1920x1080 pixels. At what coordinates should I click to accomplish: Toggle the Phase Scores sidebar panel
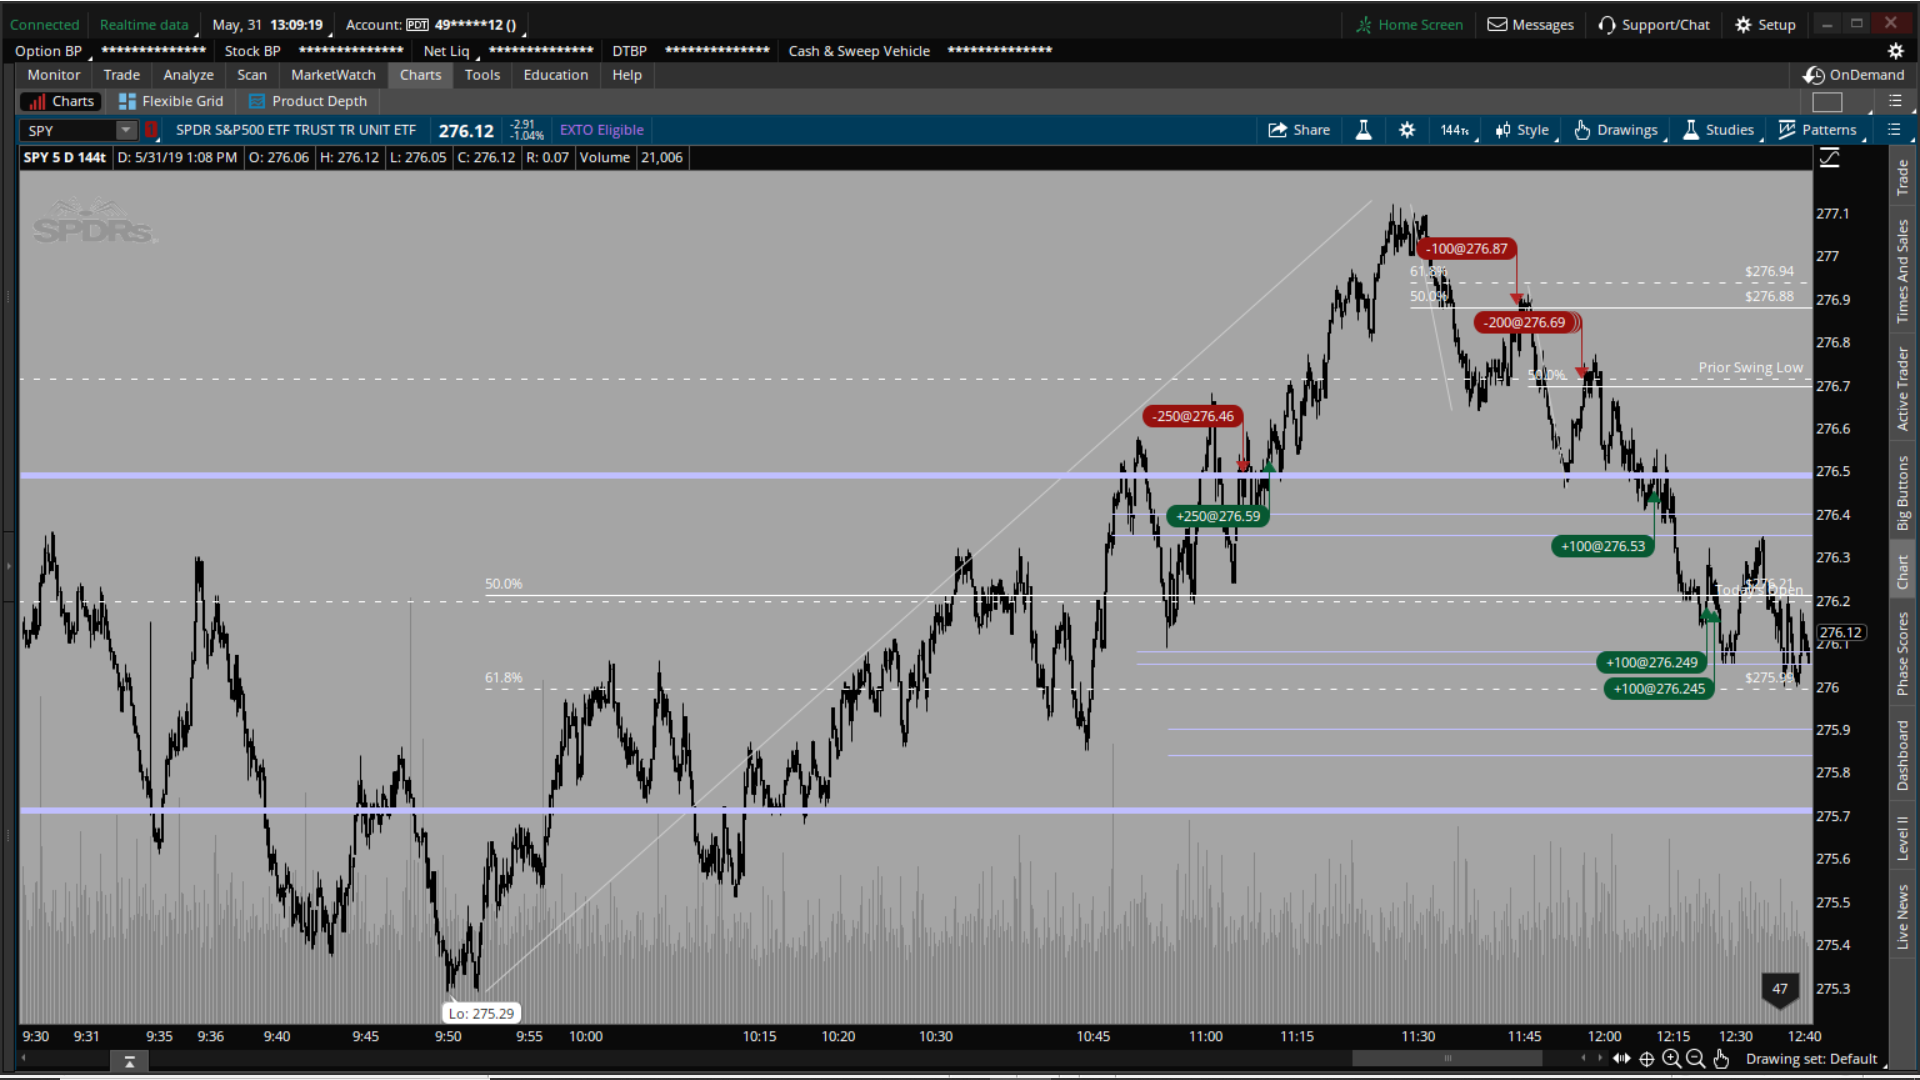pyautogui.click(x=1902, y=654)
